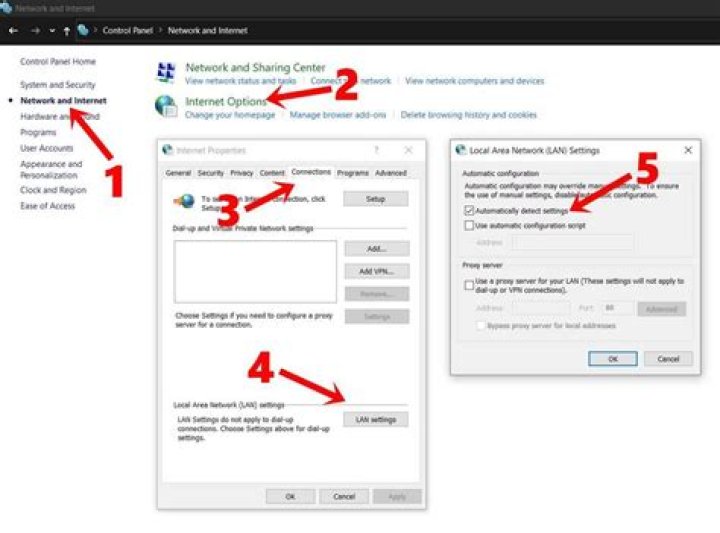This screenshot has height=533, width=720.
Task: Toggle Automatically detect settings checkbox
Action: tap(469, 210)
